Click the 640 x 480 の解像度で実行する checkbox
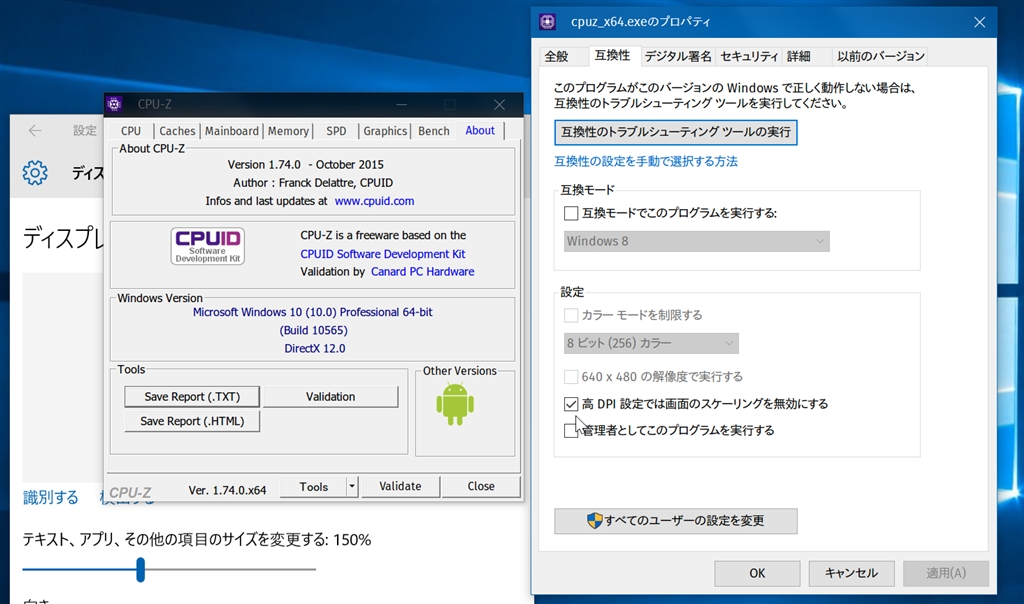 point(571,377)
